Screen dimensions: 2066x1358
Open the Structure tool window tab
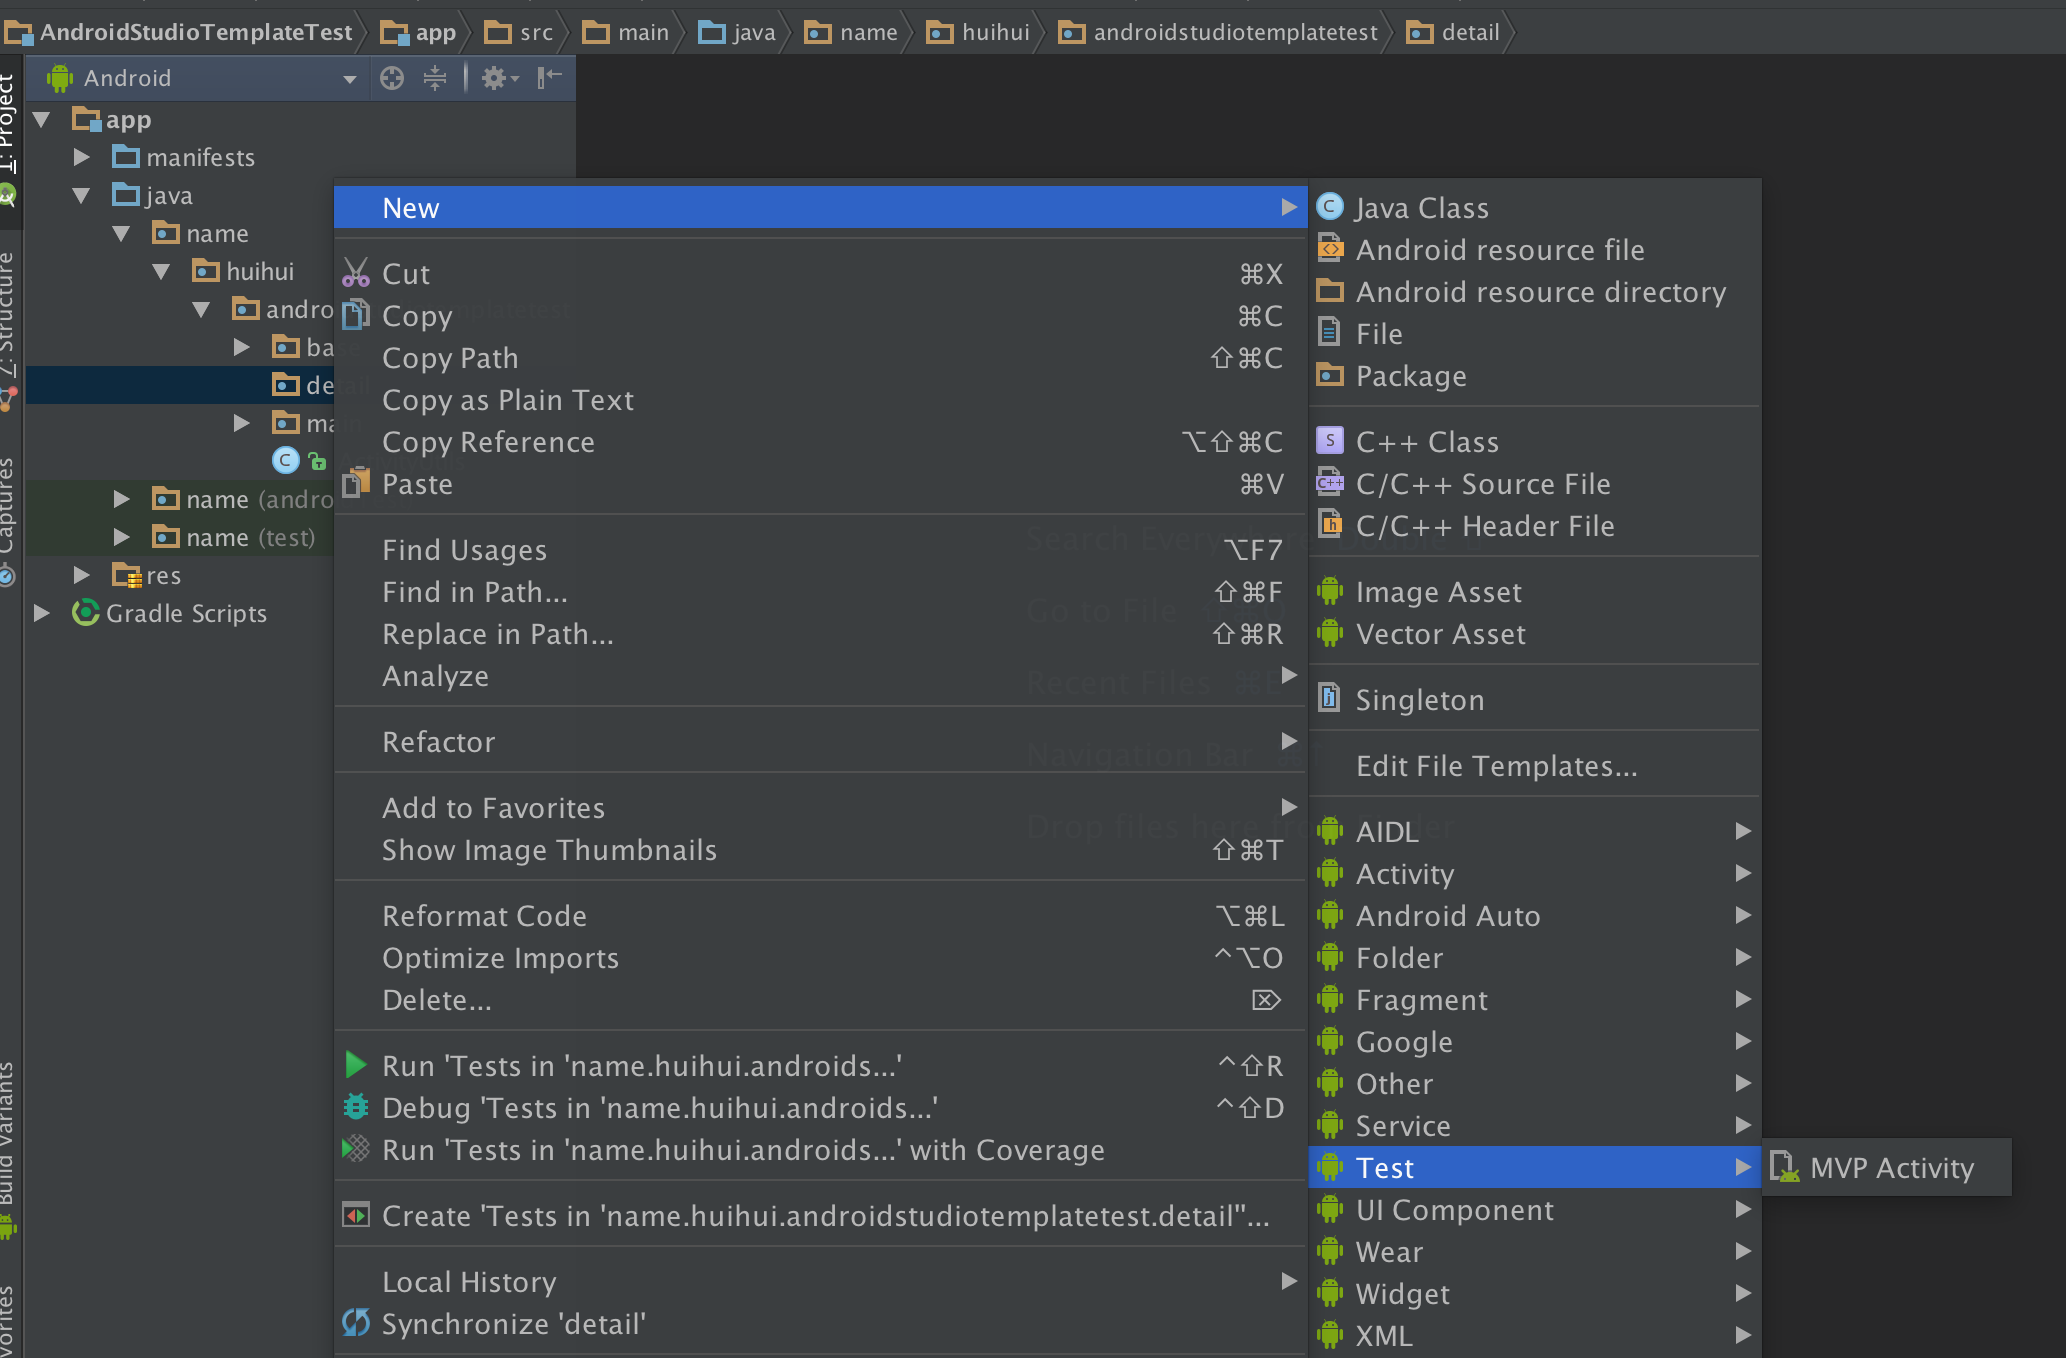pyautogui.click(x=9, y=330)
